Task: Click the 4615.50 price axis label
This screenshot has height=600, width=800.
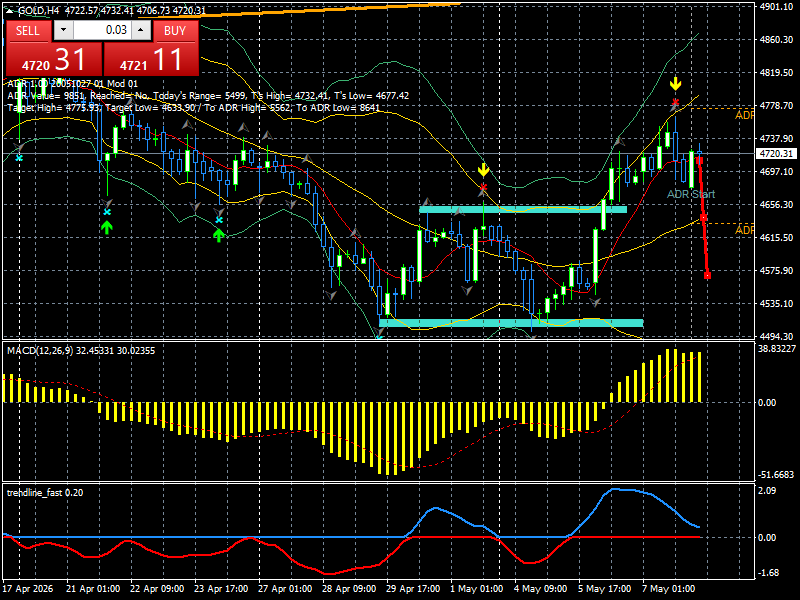Action: click(x=776, y=237)
